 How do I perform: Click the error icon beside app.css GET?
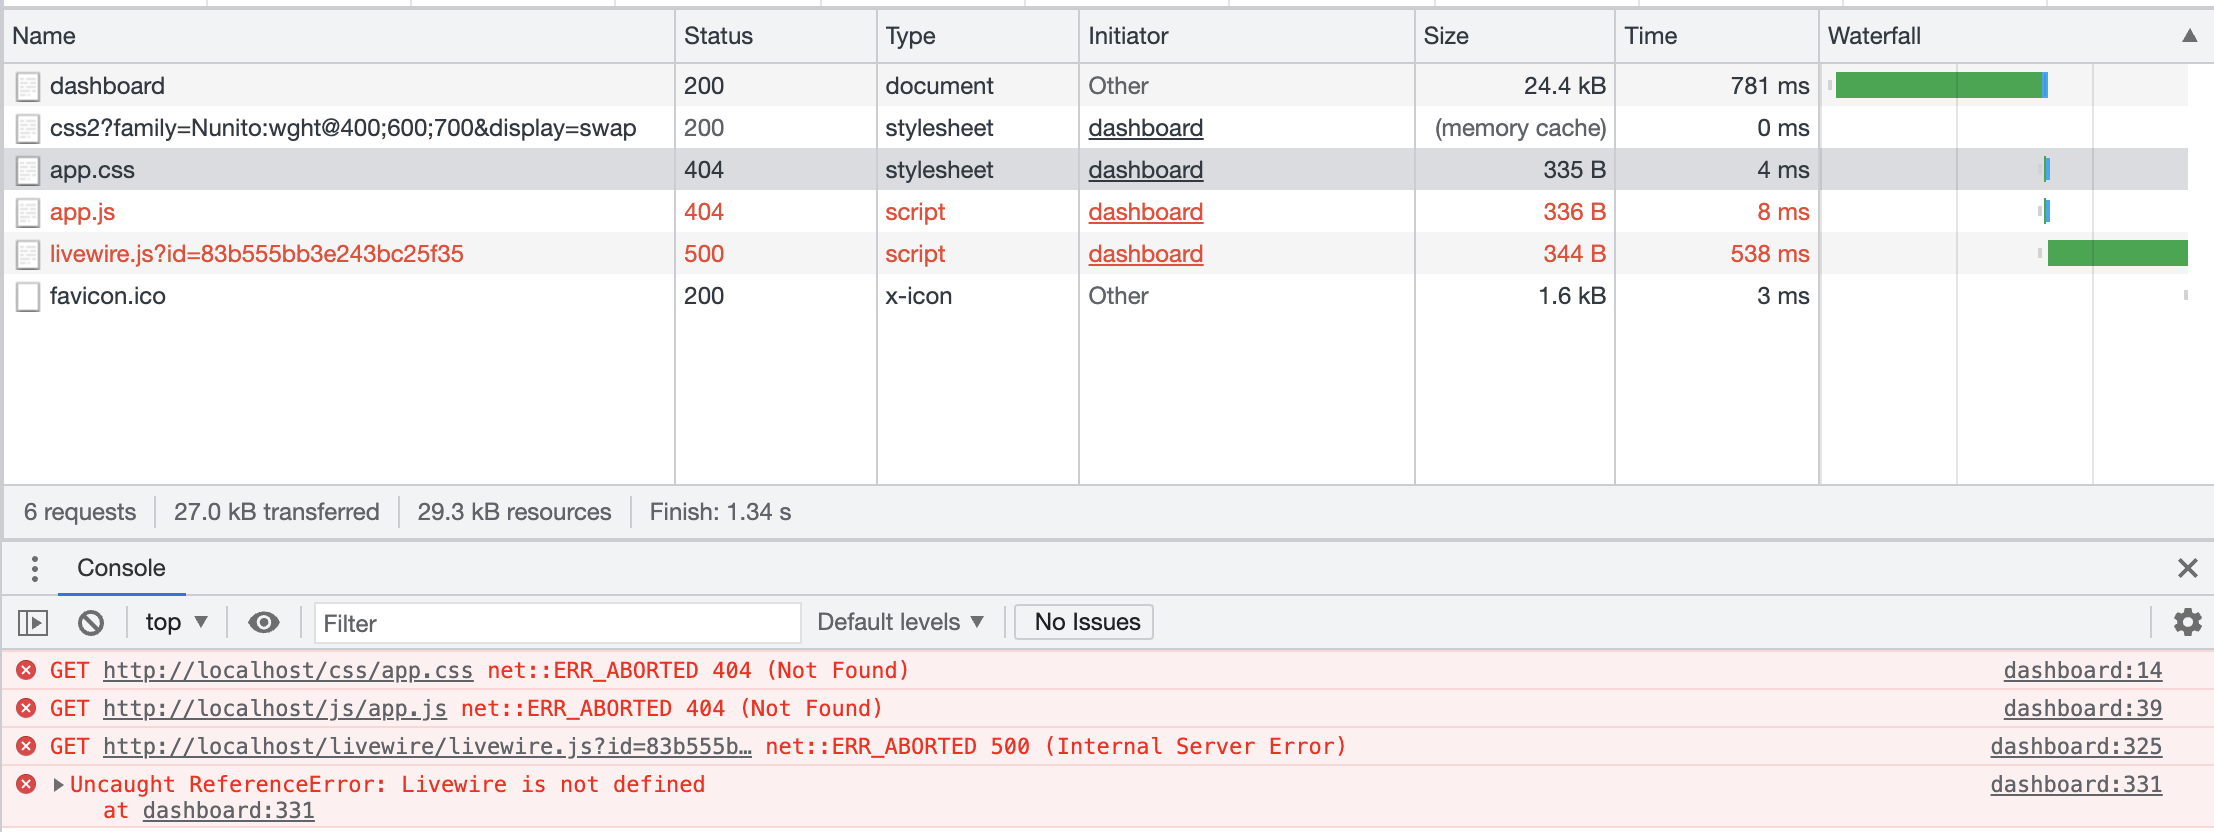27,670
